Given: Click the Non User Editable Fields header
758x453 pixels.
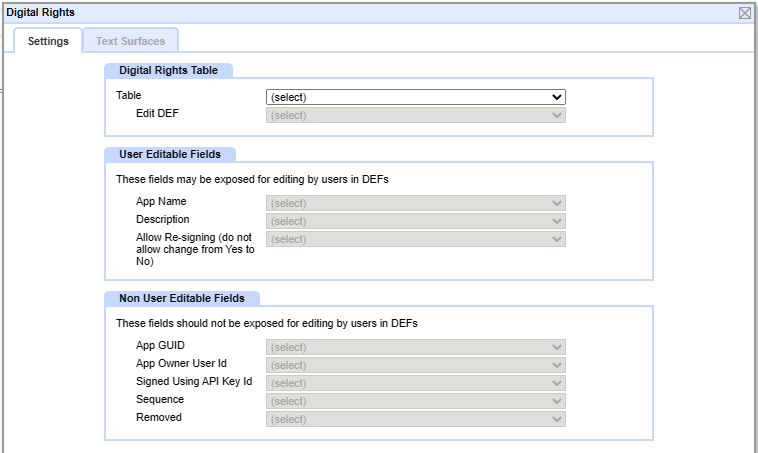Looking at the screenshot, I should pyautogui.click(x=182, y=298).
